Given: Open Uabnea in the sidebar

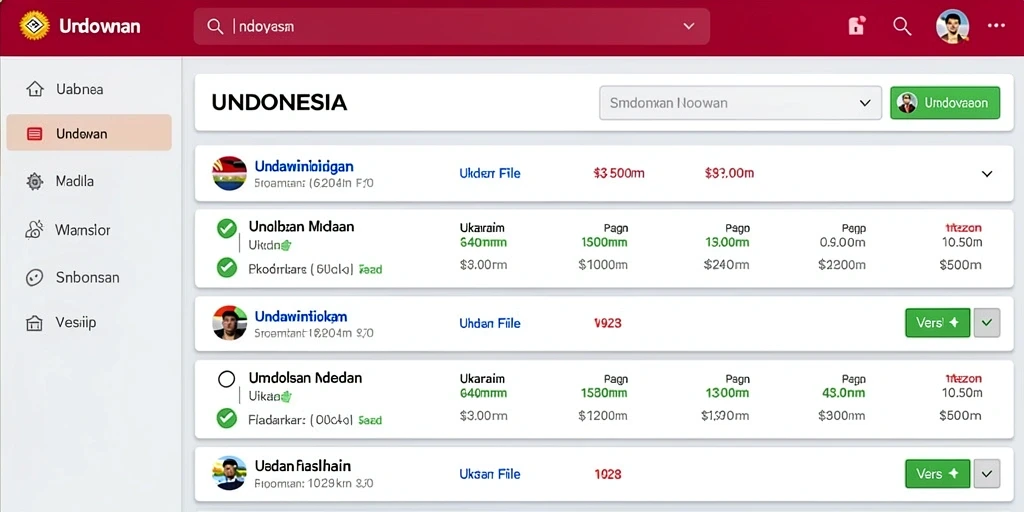Looking at the screenshot, I should click(x=89, y=89).
